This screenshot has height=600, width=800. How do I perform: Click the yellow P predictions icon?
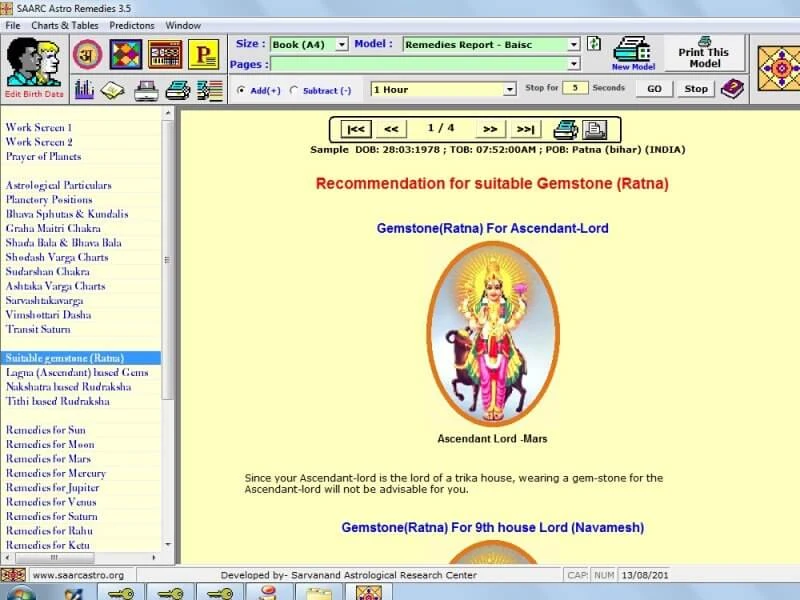[x=204, y=54]
